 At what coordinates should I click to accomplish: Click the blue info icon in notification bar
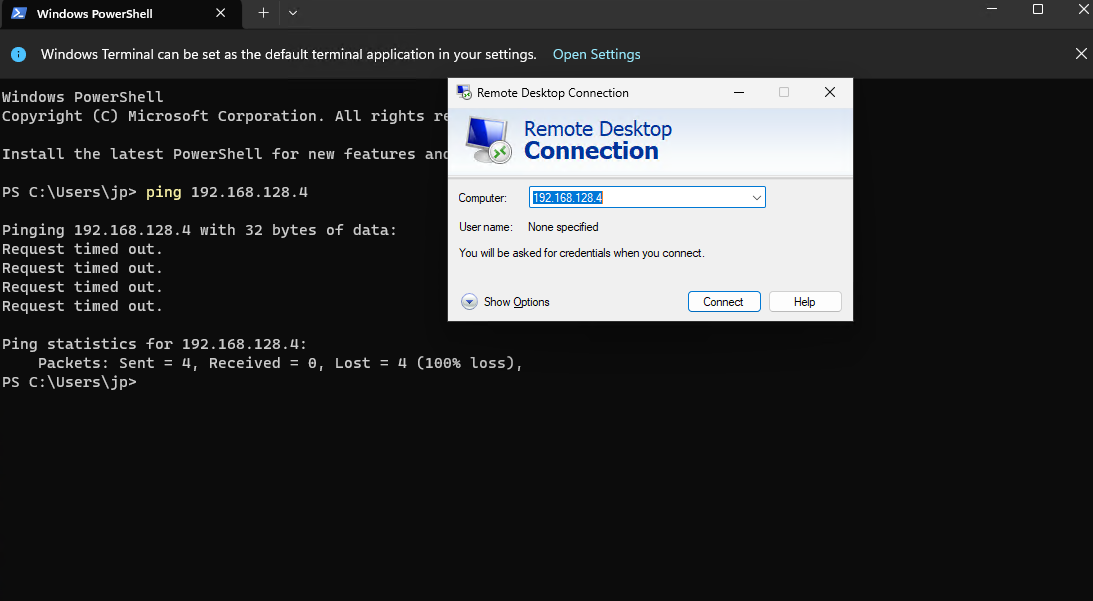point(19,54)
